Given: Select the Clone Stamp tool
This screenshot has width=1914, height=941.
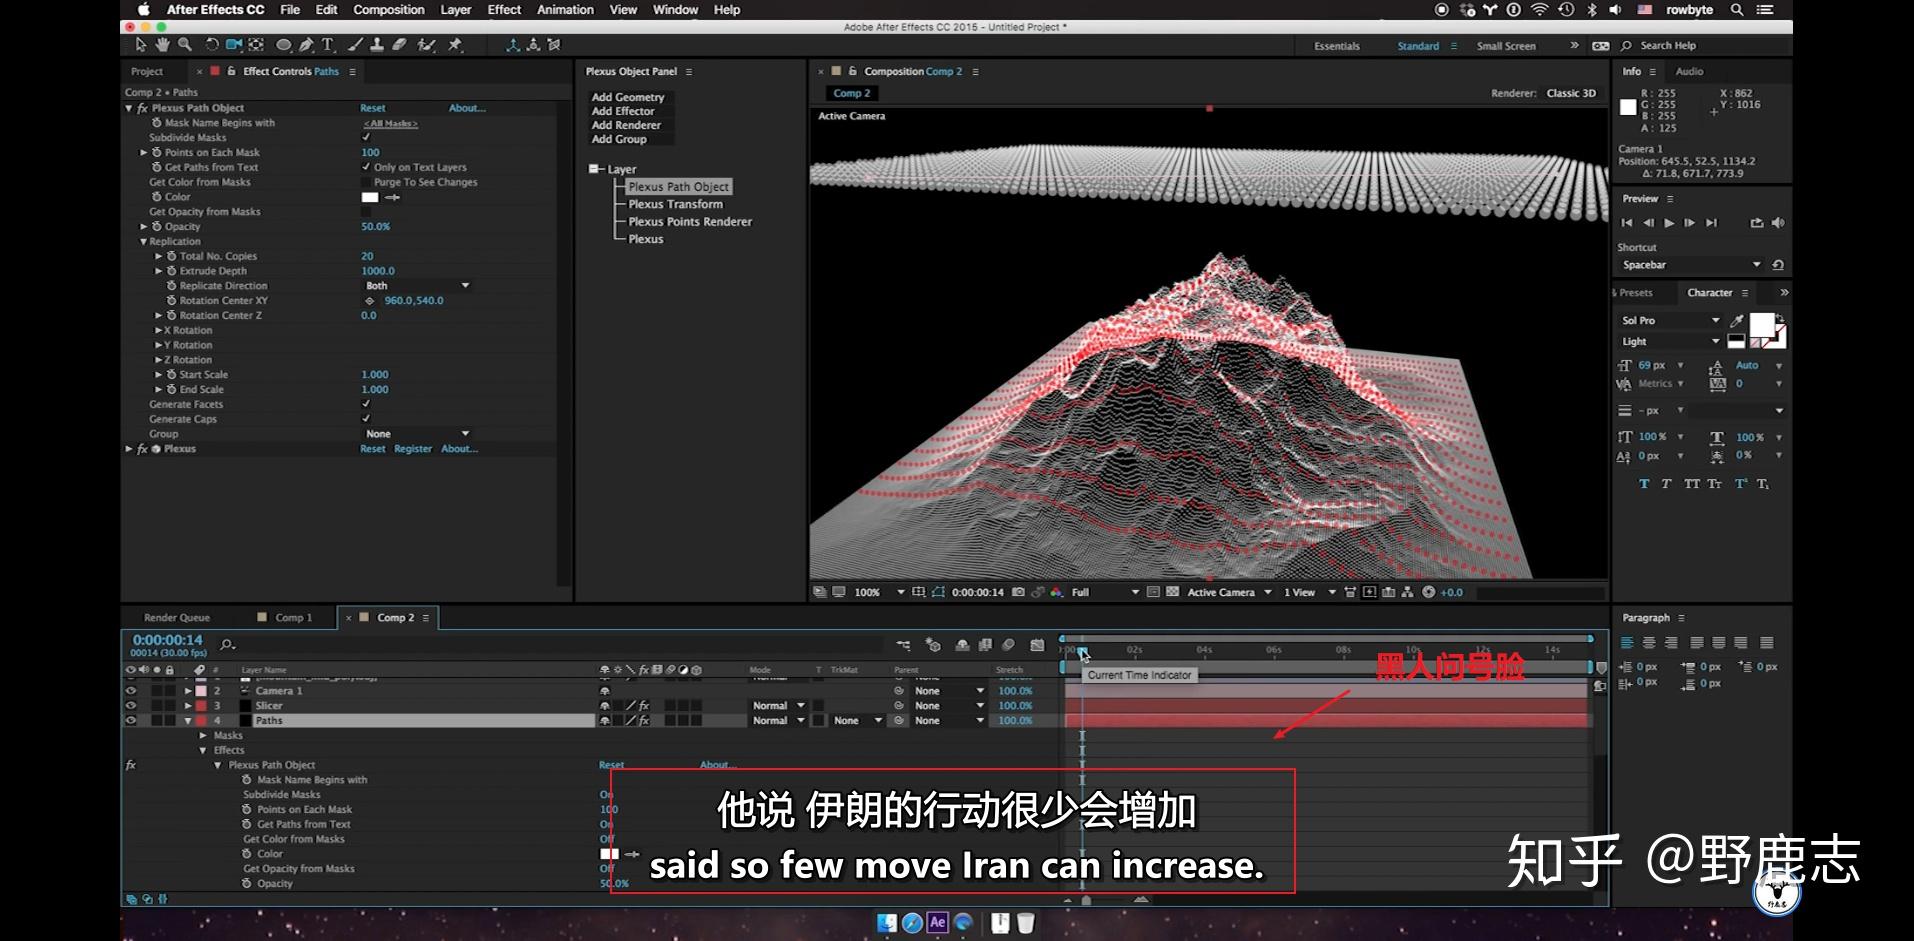Looking at the screenshot, I should click(377, 45).
